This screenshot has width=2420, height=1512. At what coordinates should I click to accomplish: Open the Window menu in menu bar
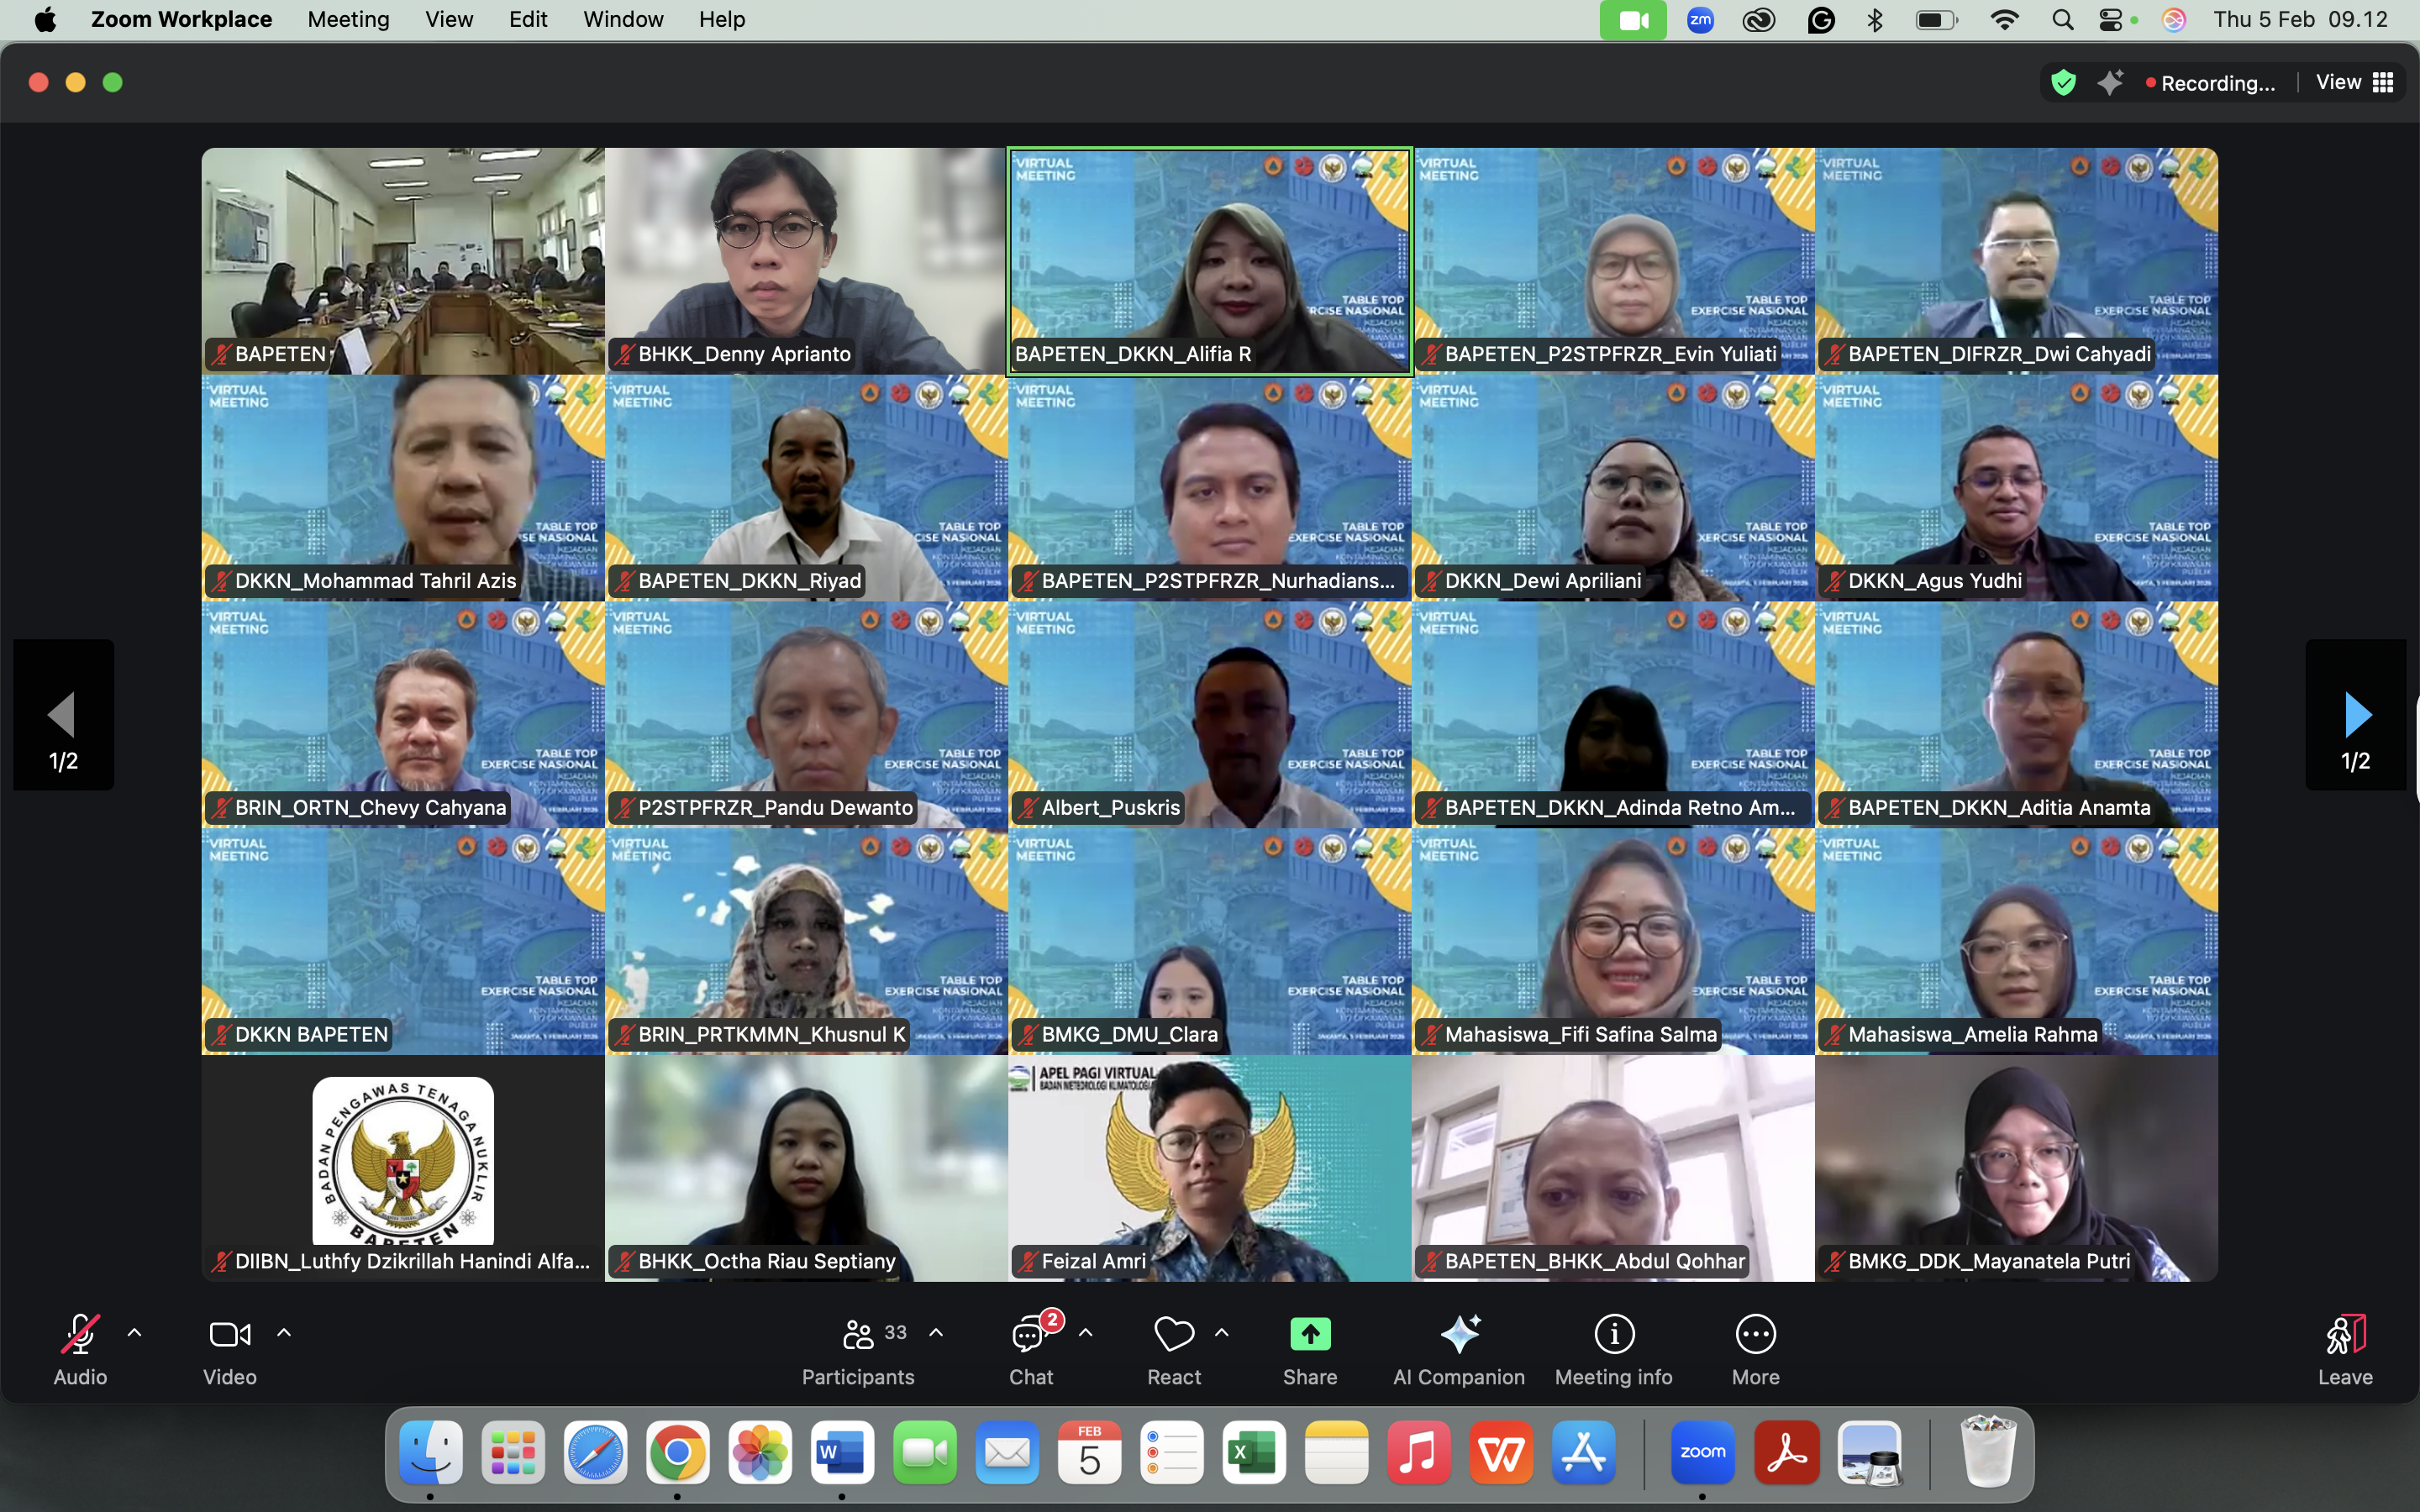tap(623, 20)
